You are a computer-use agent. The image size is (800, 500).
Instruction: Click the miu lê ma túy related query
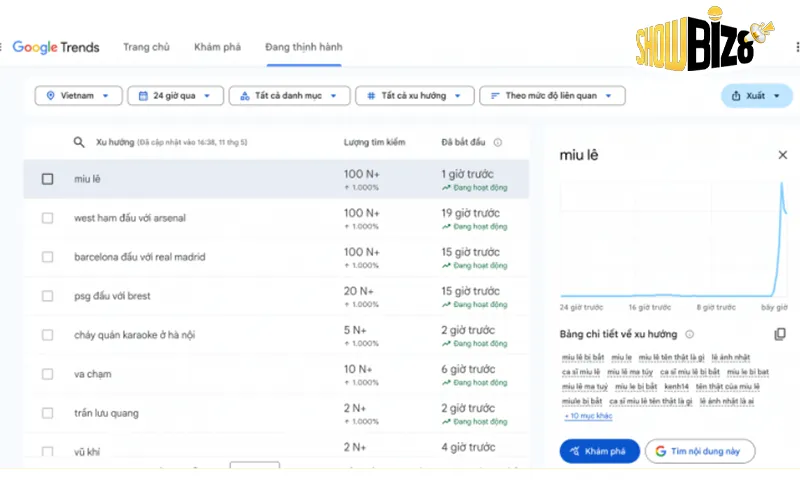point(630,372)
